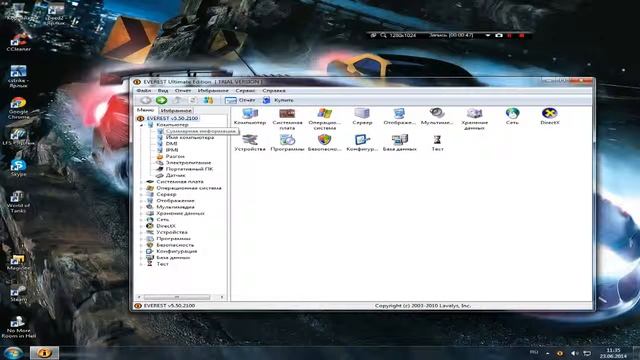Select Суммарная информация in the tree

coord(200,131)
